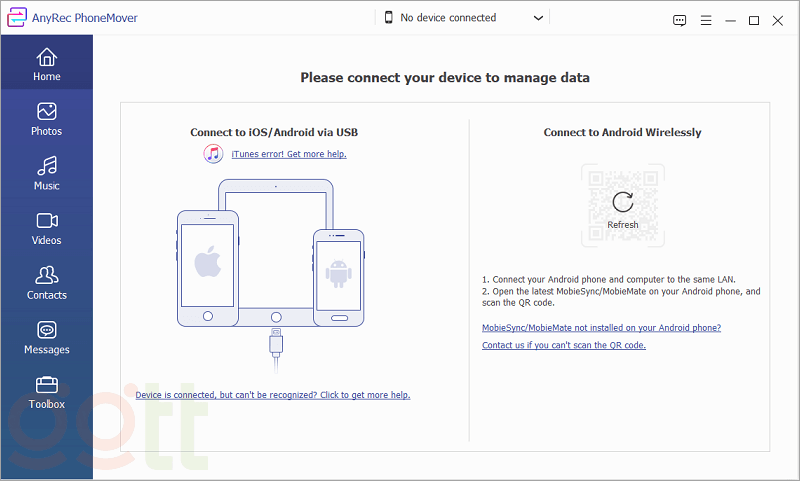Click the iPhone device illustration
This screenshot has height=481, width=800.
coord(207,267)
